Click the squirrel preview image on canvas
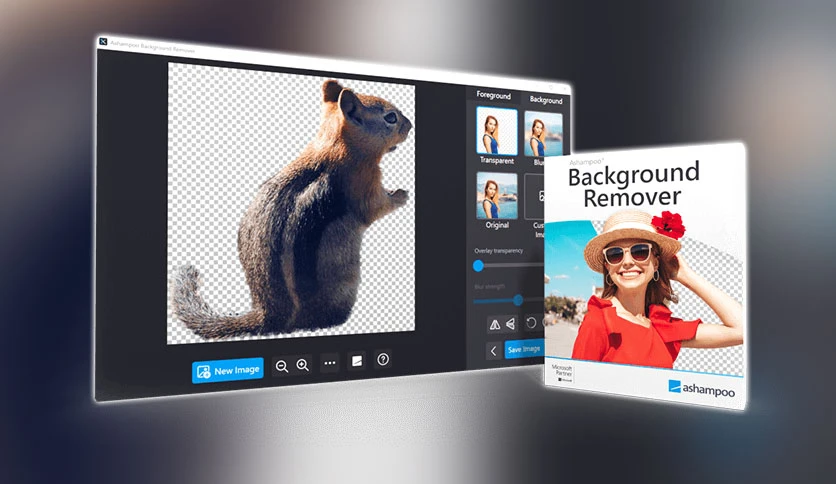This screenshot has width=836, height=484. pyautogui.click(x=291, y=204)
